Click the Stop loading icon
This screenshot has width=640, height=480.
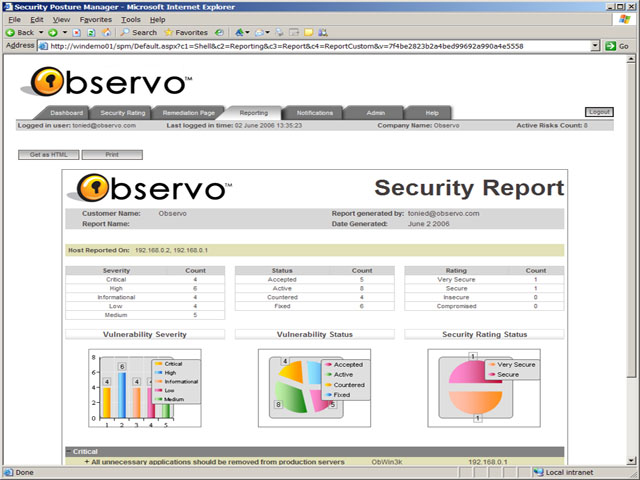(x=76, y=33)
